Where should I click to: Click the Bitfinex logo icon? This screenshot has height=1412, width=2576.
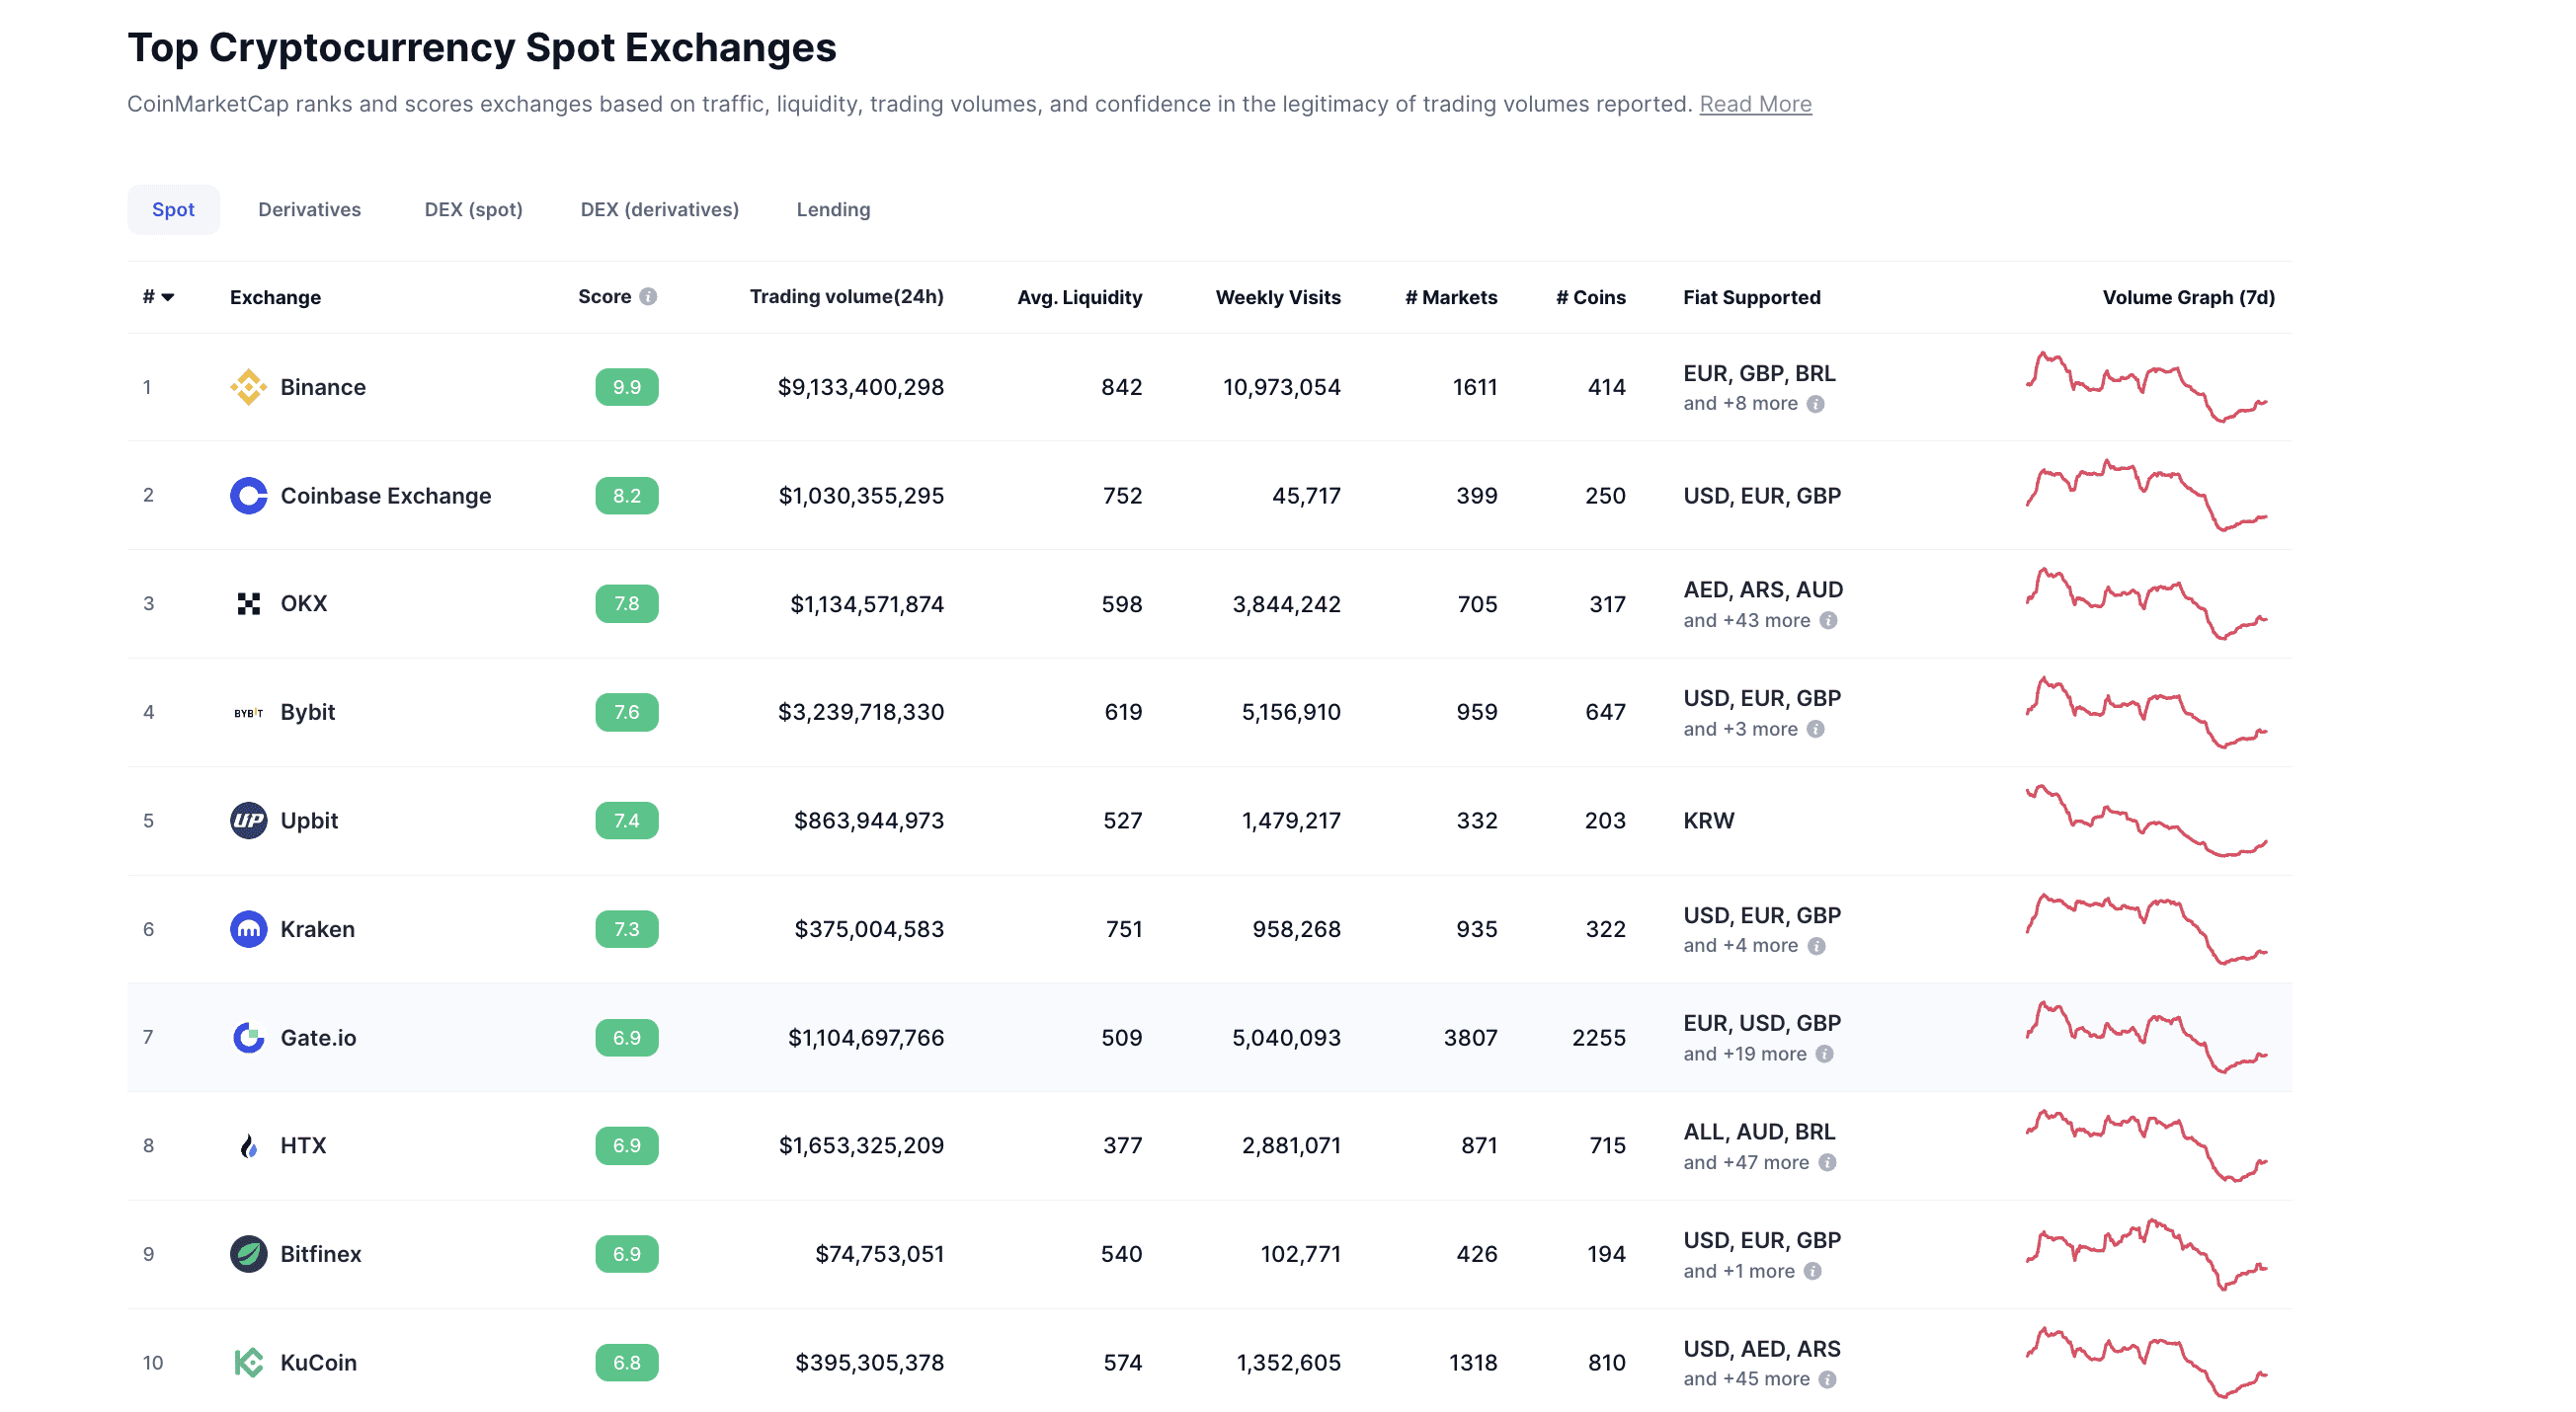click(x=248, y=1253)
